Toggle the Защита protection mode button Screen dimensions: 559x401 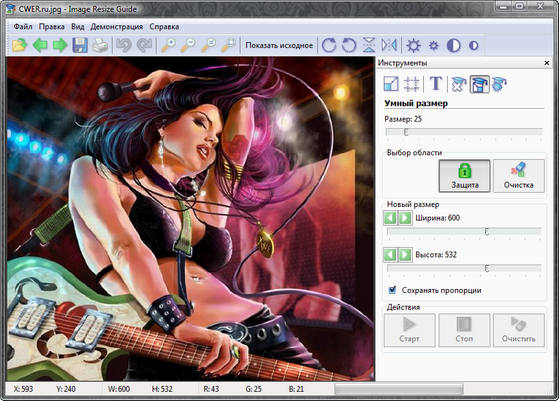465,176
